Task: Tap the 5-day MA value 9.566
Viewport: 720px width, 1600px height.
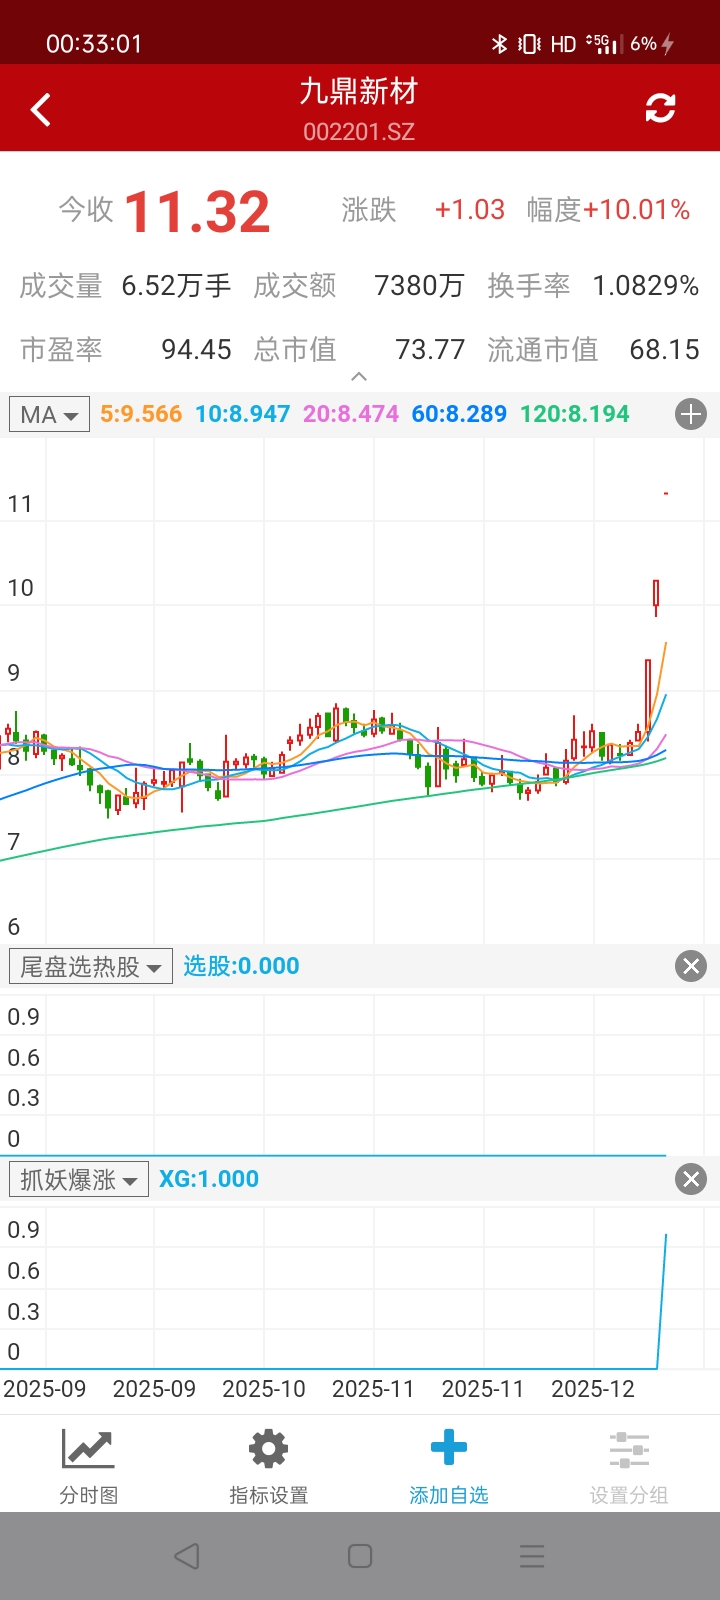Action: click(141, 414)
